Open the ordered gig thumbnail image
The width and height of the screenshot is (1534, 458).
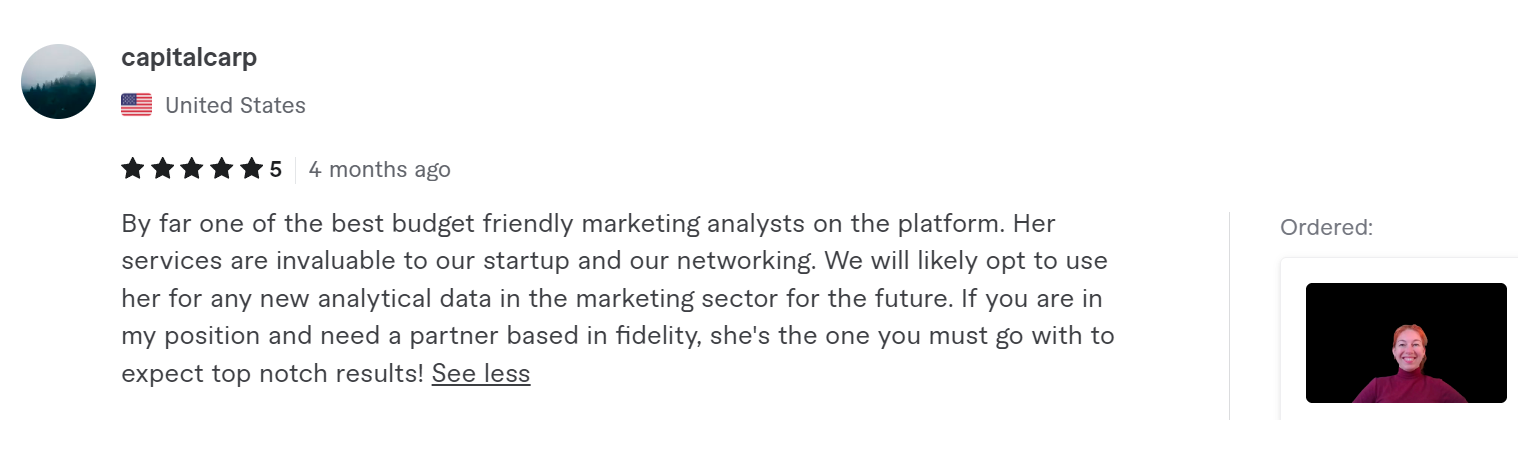[1405, 343]
